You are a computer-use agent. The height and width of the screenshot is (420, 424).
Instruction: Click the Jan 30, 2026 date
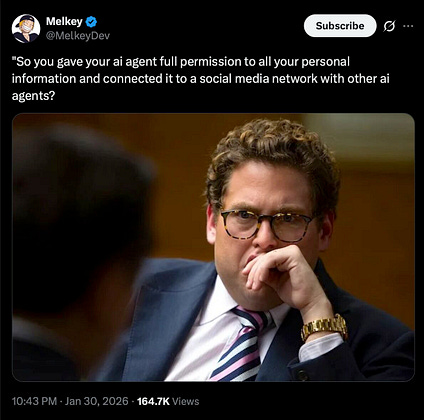97,401
